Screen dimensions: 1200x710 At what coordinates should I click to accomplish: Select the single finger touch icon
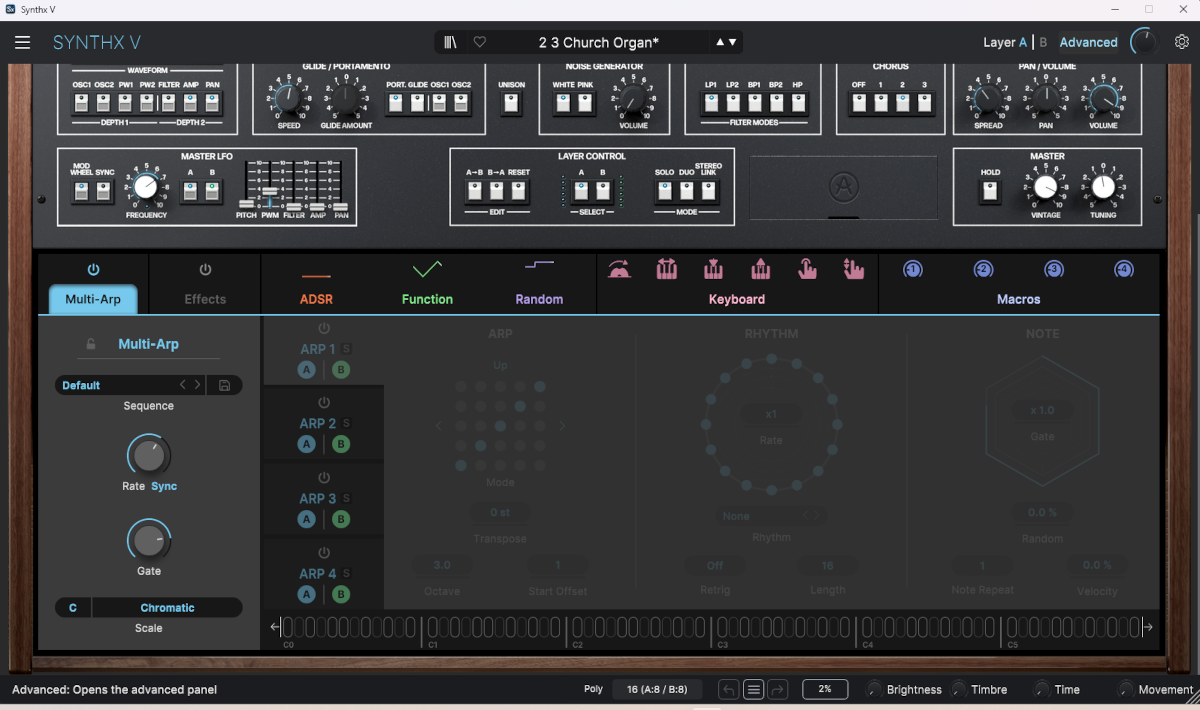[807, 269]
